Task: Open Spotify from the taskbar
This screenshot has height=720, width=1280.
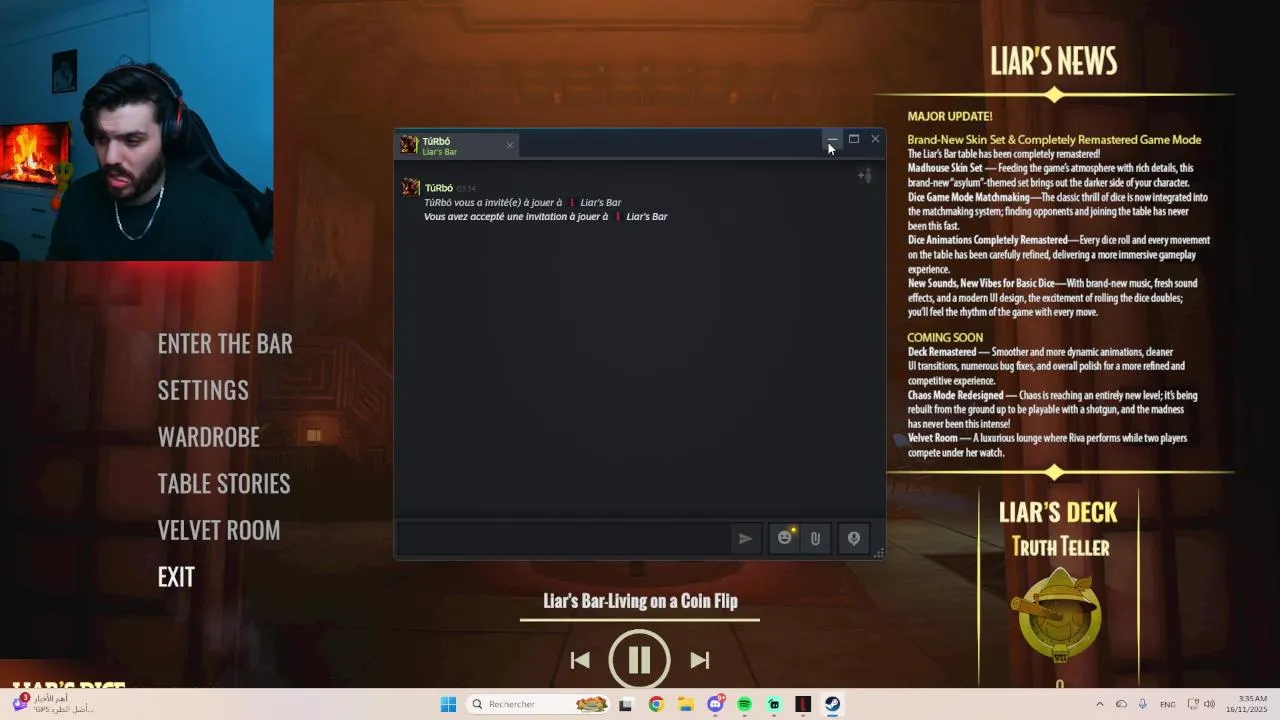Action: (744, 704)
